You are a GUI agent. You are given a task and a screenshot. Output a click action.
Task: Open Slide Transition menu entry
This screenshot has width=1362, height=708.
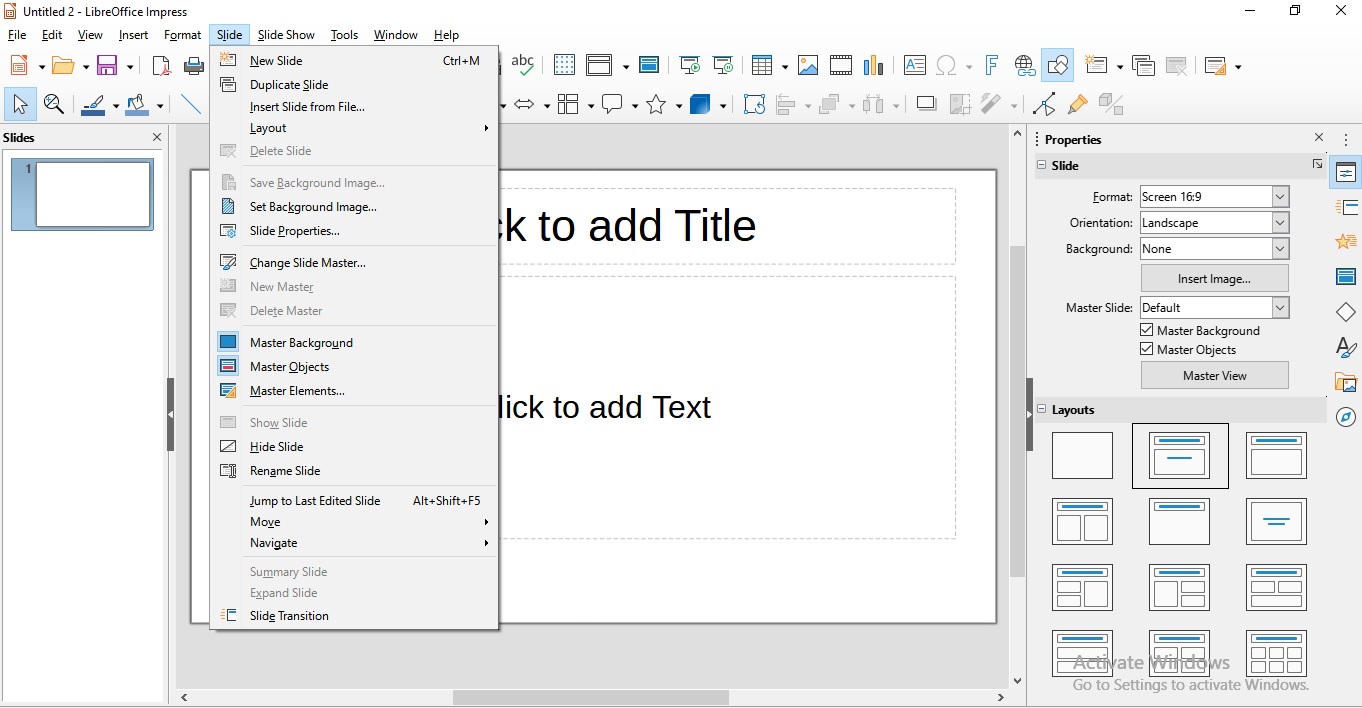354,616
